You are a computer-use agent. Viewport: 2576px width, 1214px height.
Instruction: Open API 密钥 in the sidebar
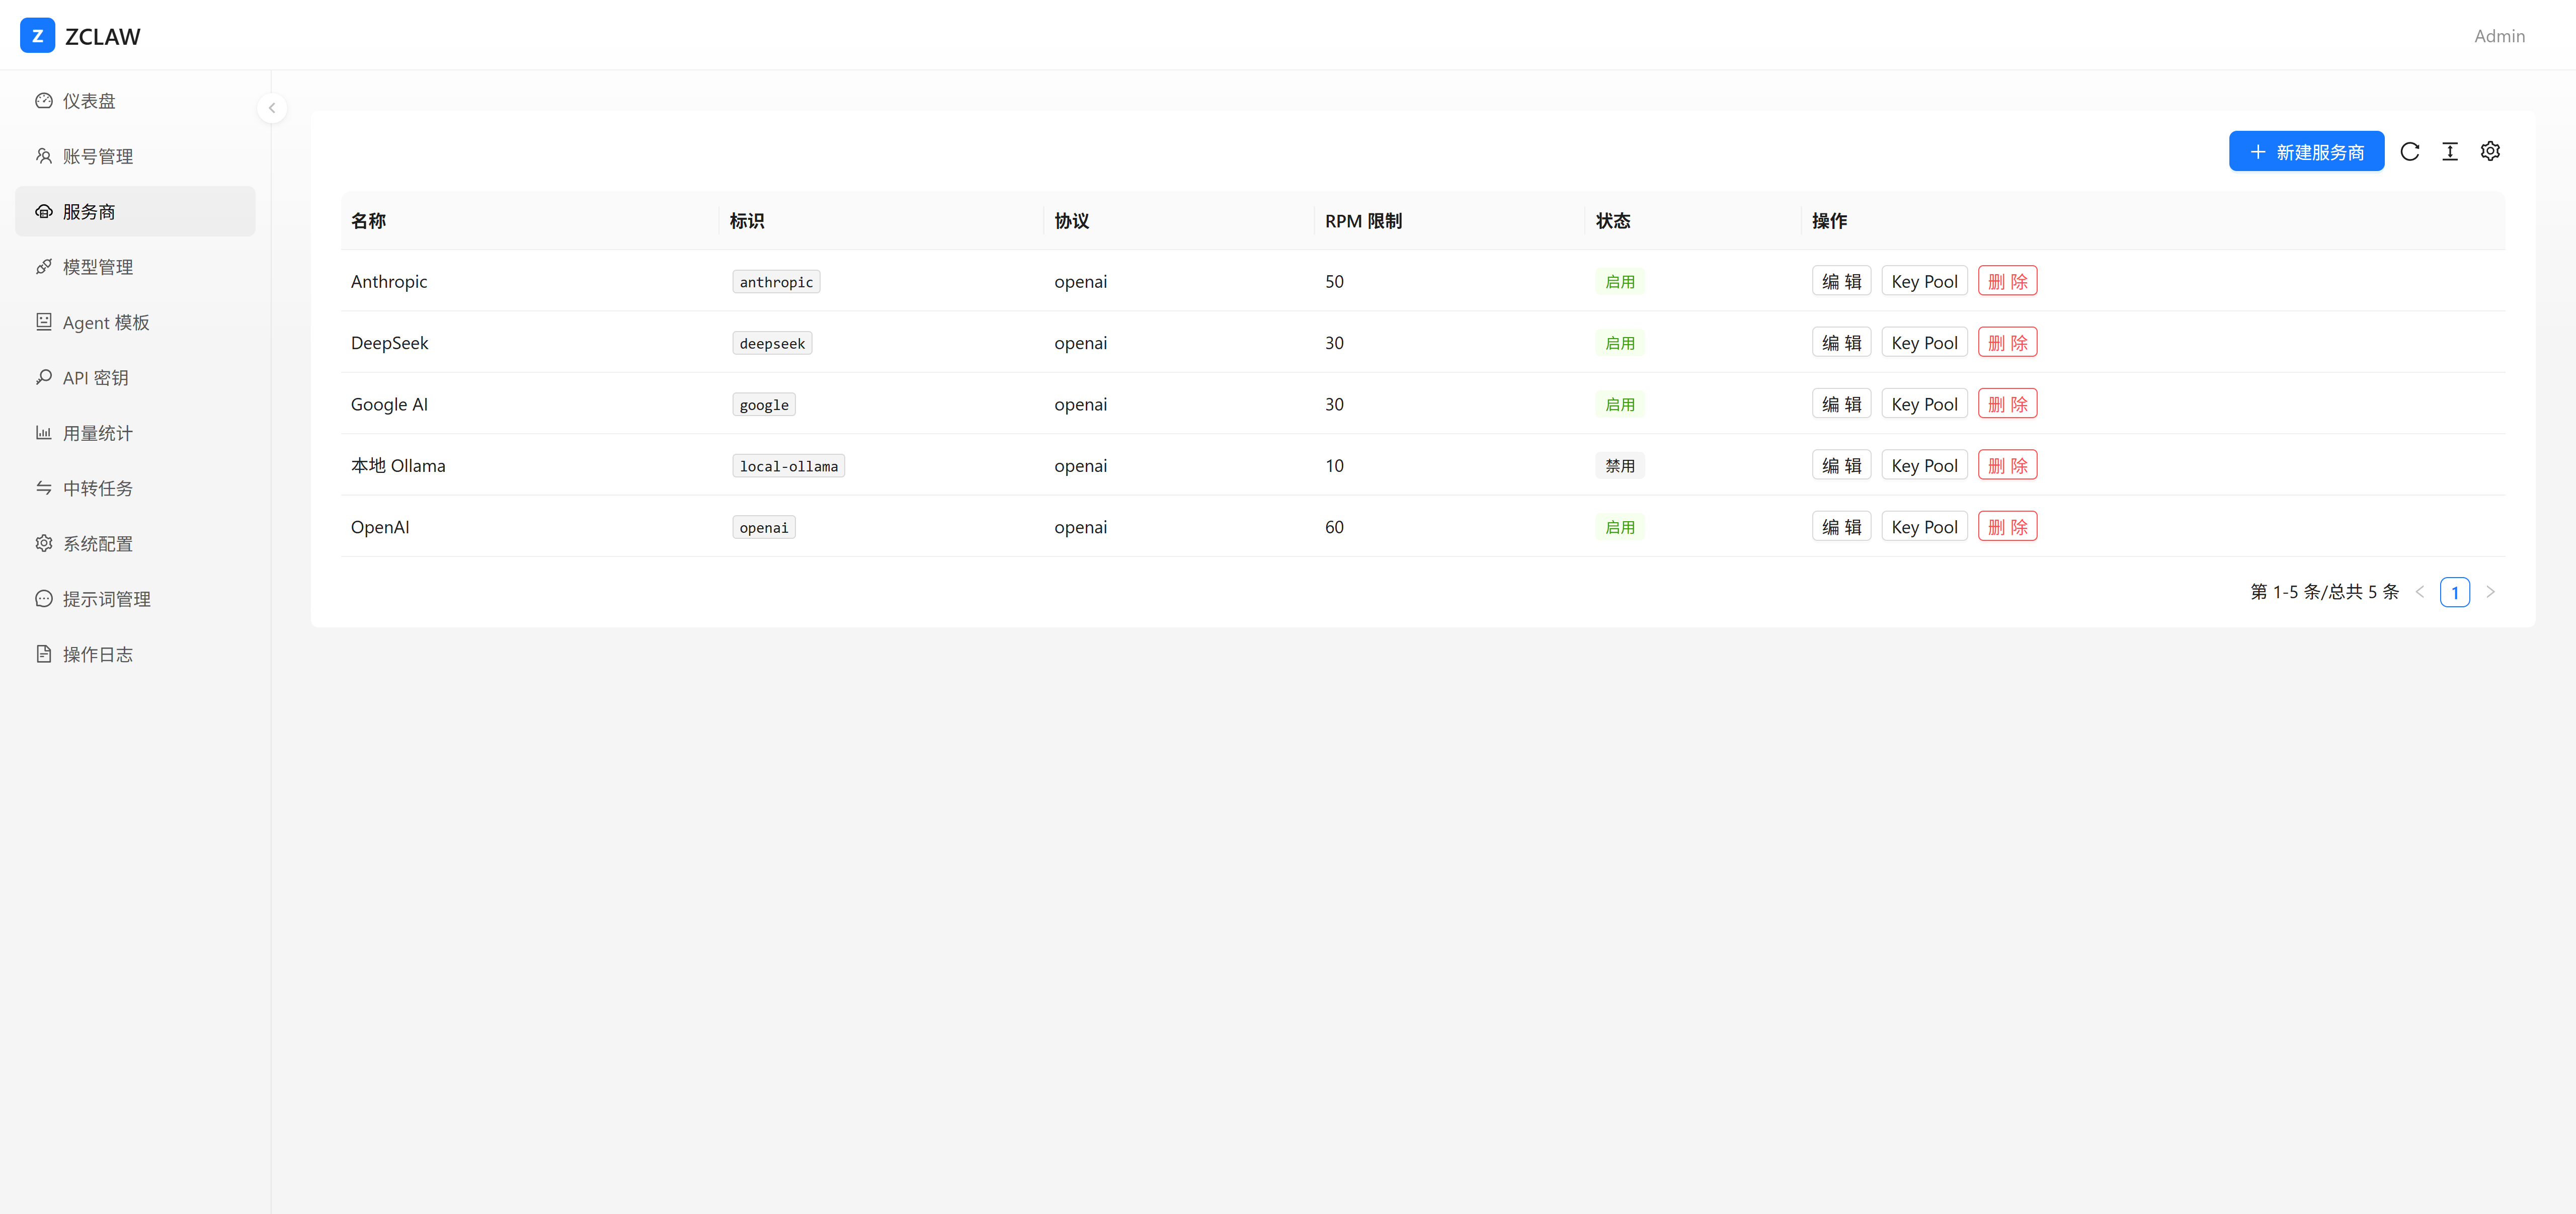[95, 378]
